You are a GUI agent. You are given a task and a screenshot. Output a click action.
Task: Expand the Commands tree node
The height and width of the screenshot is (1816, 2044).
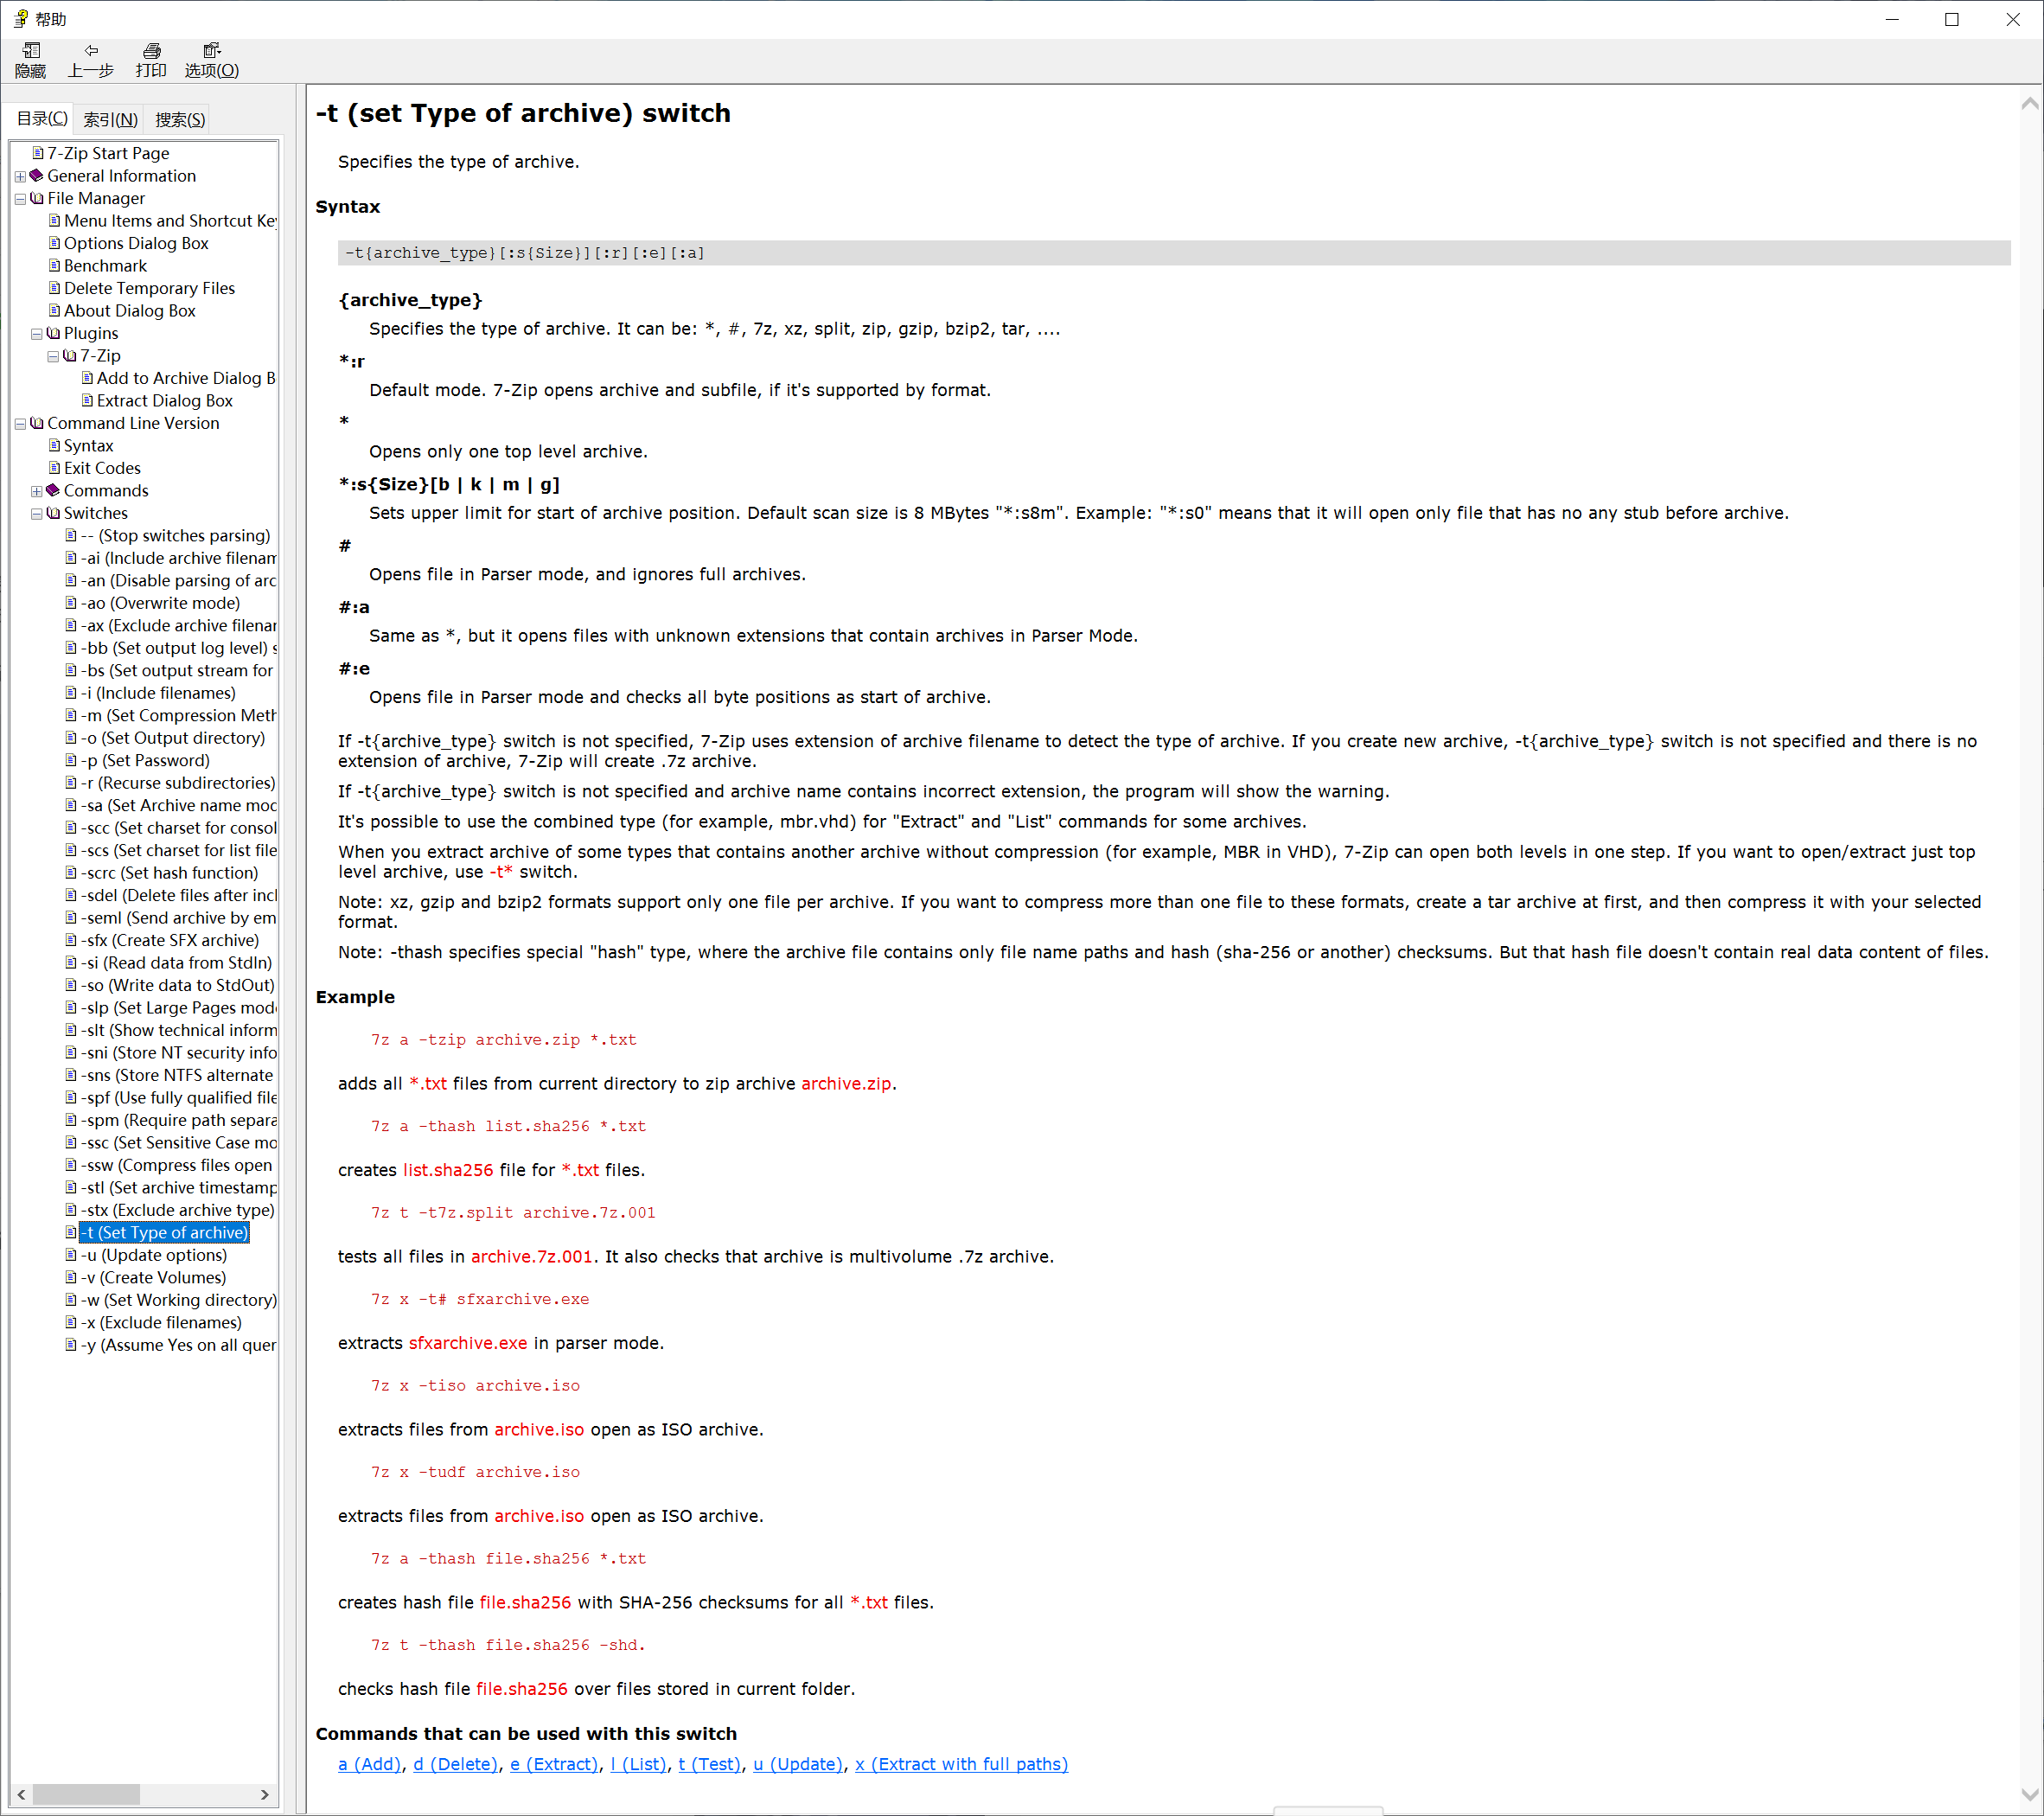click(37, 491)
